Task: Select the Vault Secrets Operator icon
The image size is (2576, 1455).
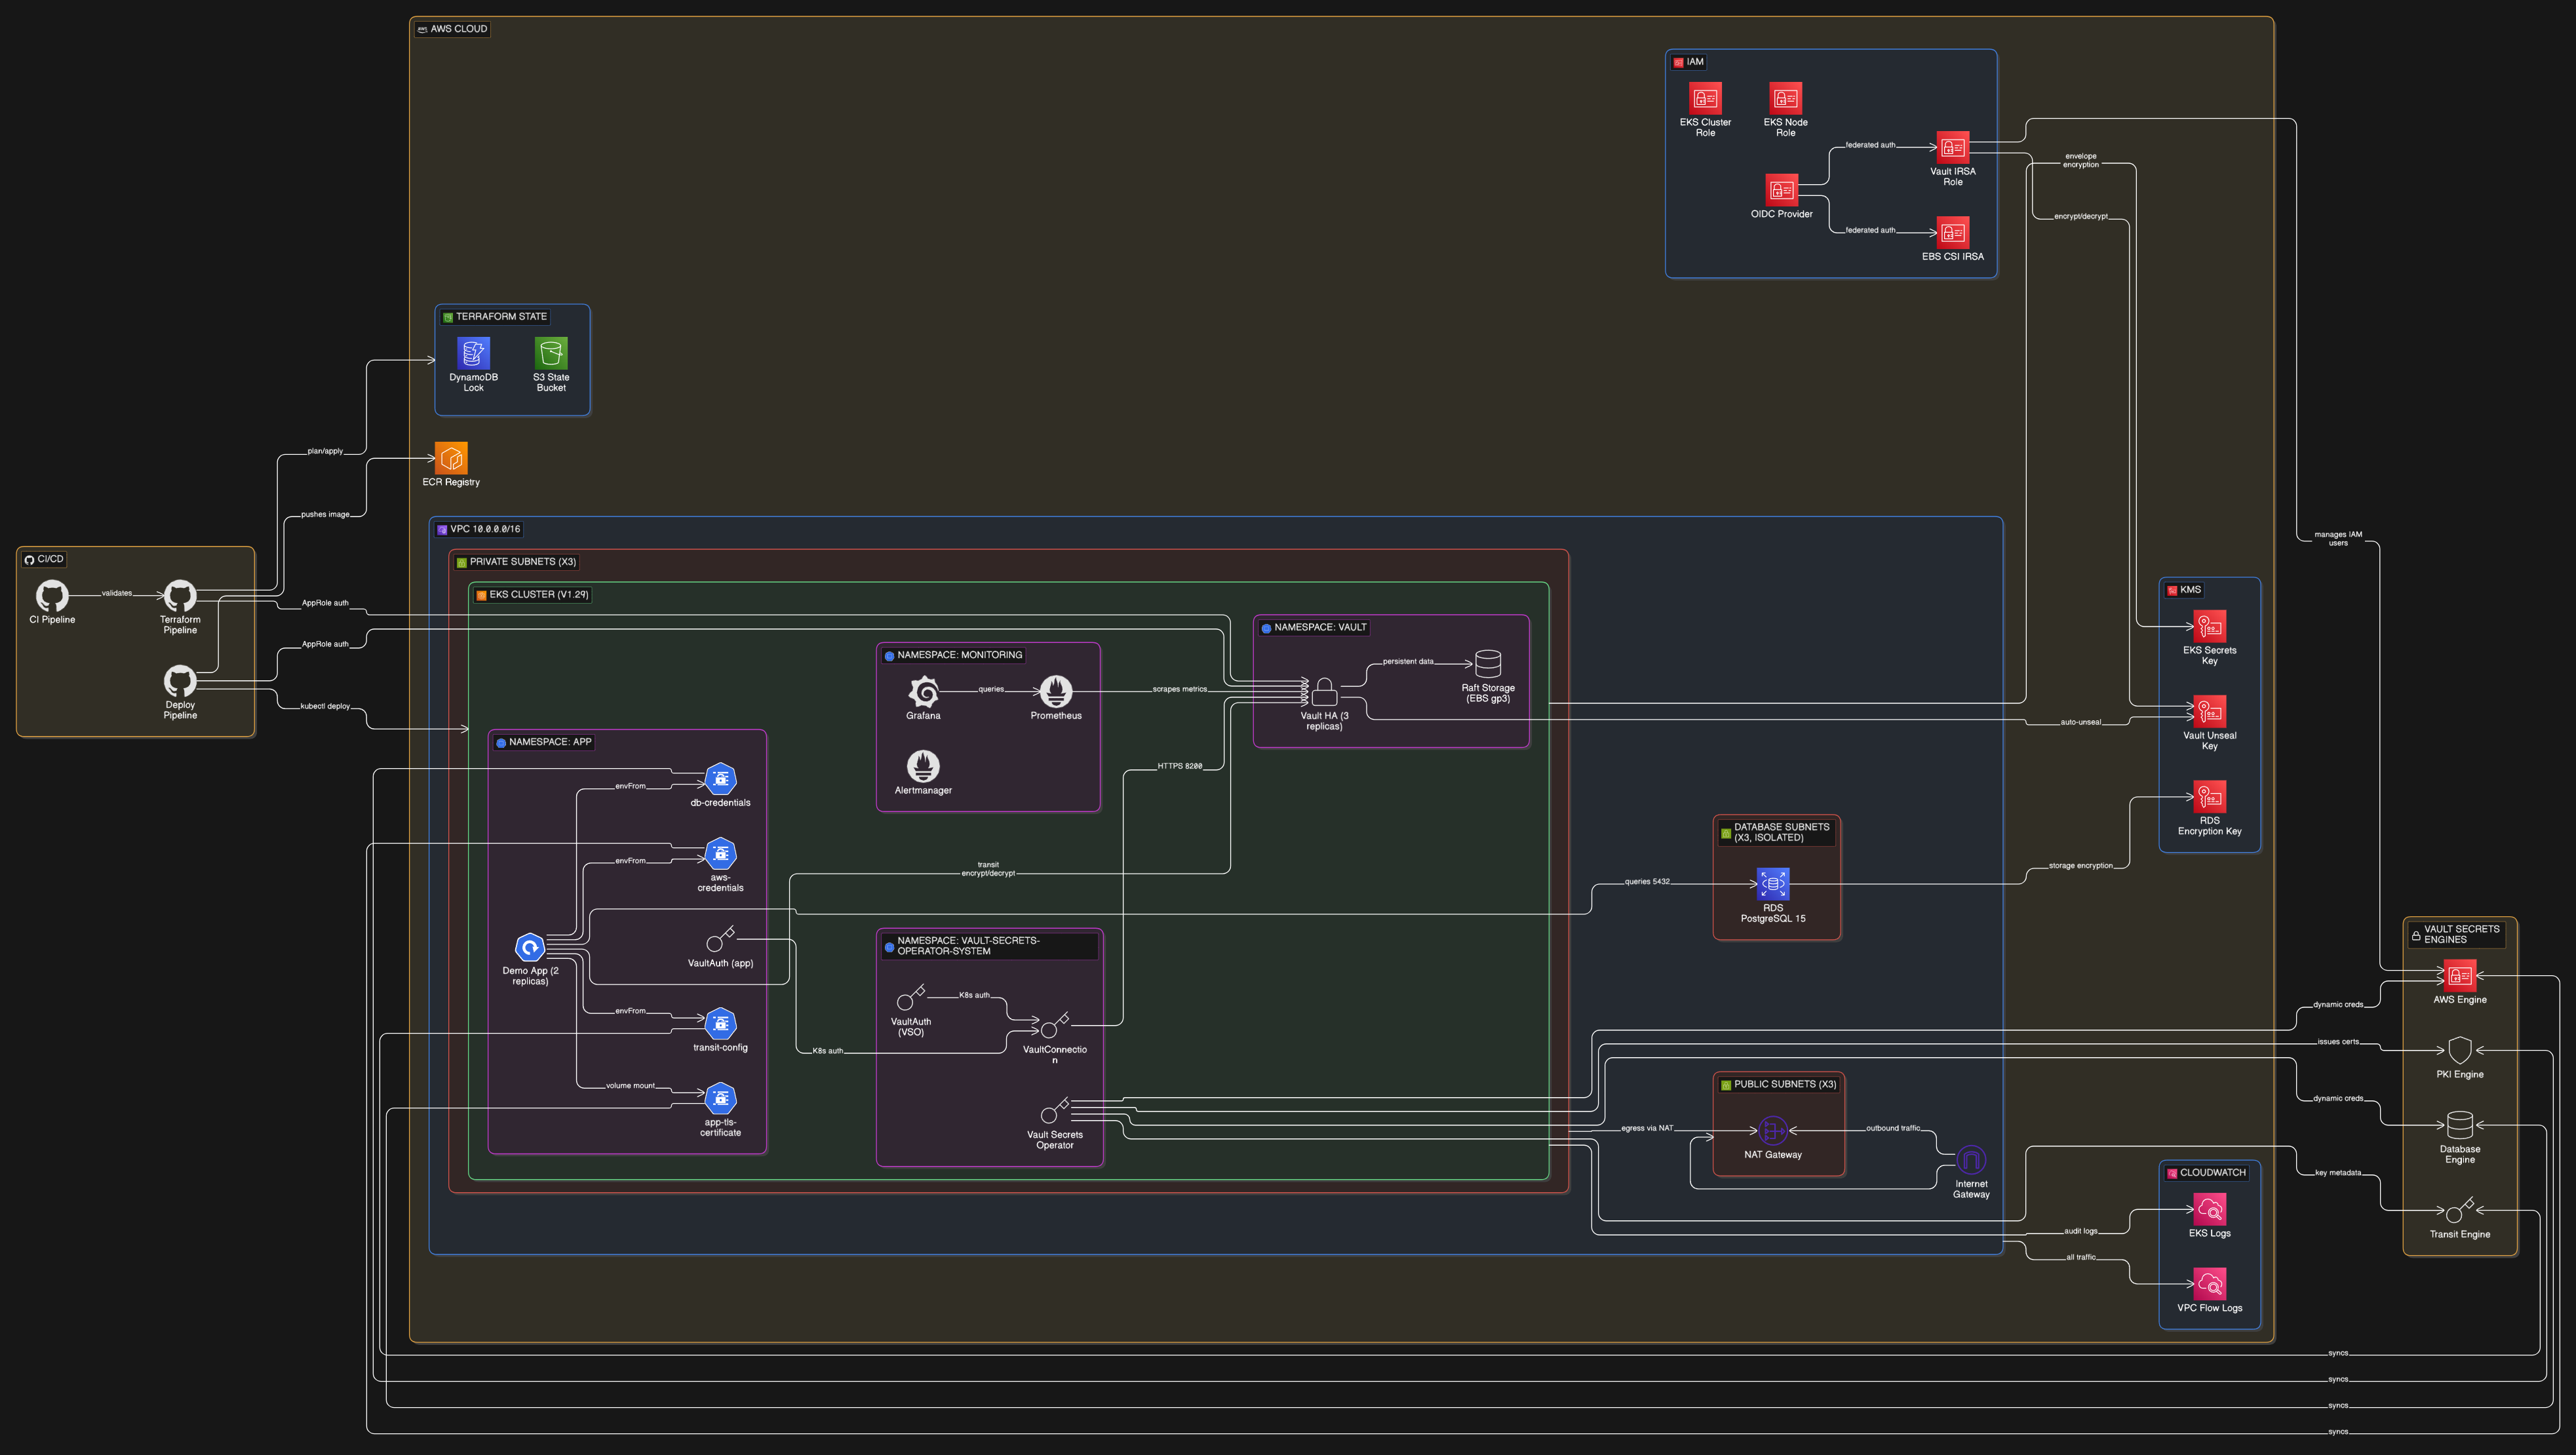Action: 1055,1110
